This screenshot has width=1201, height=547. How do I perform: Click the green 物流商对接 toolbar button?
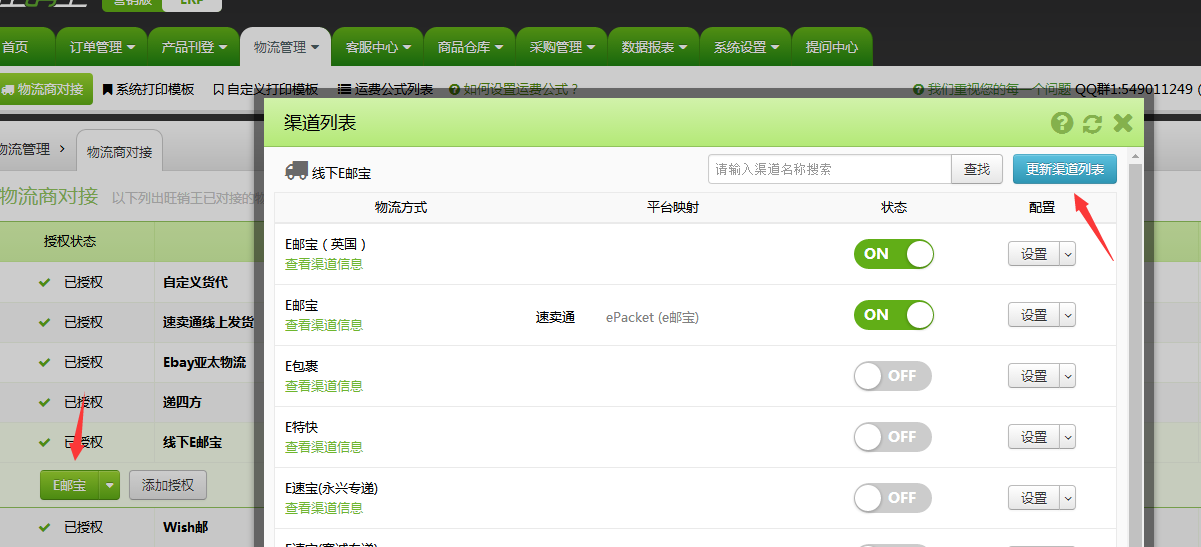point(44,89)
